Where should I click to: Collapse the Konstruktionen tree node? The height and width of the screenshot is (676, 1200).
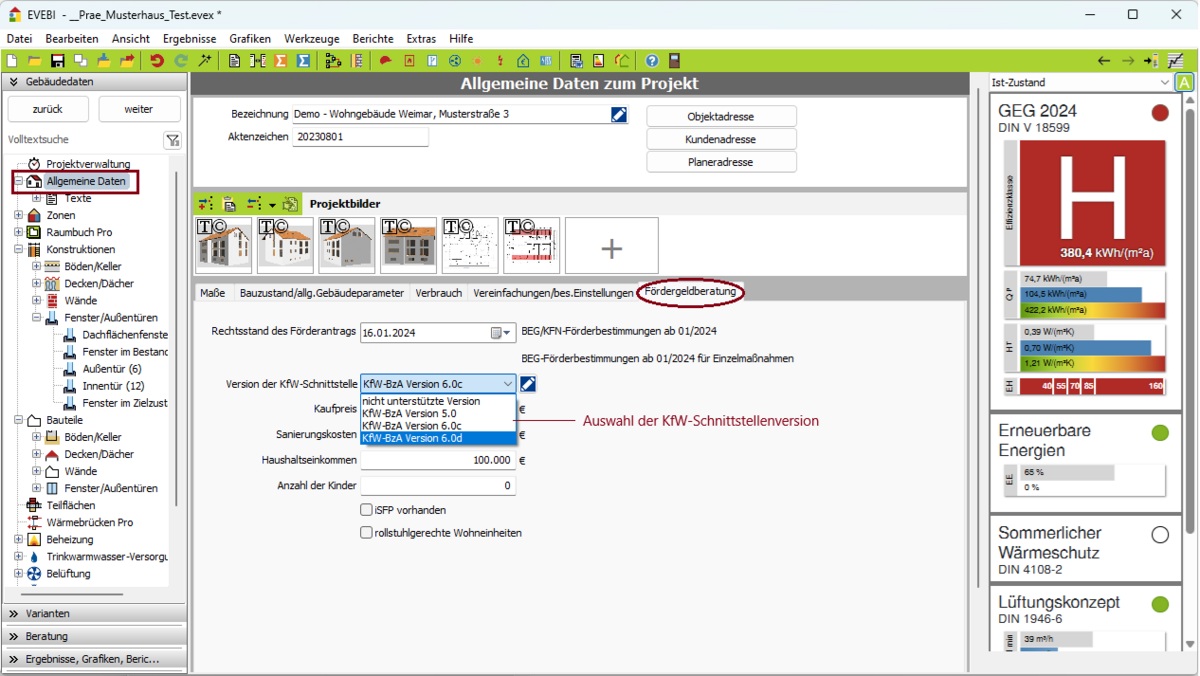(19, 250)
